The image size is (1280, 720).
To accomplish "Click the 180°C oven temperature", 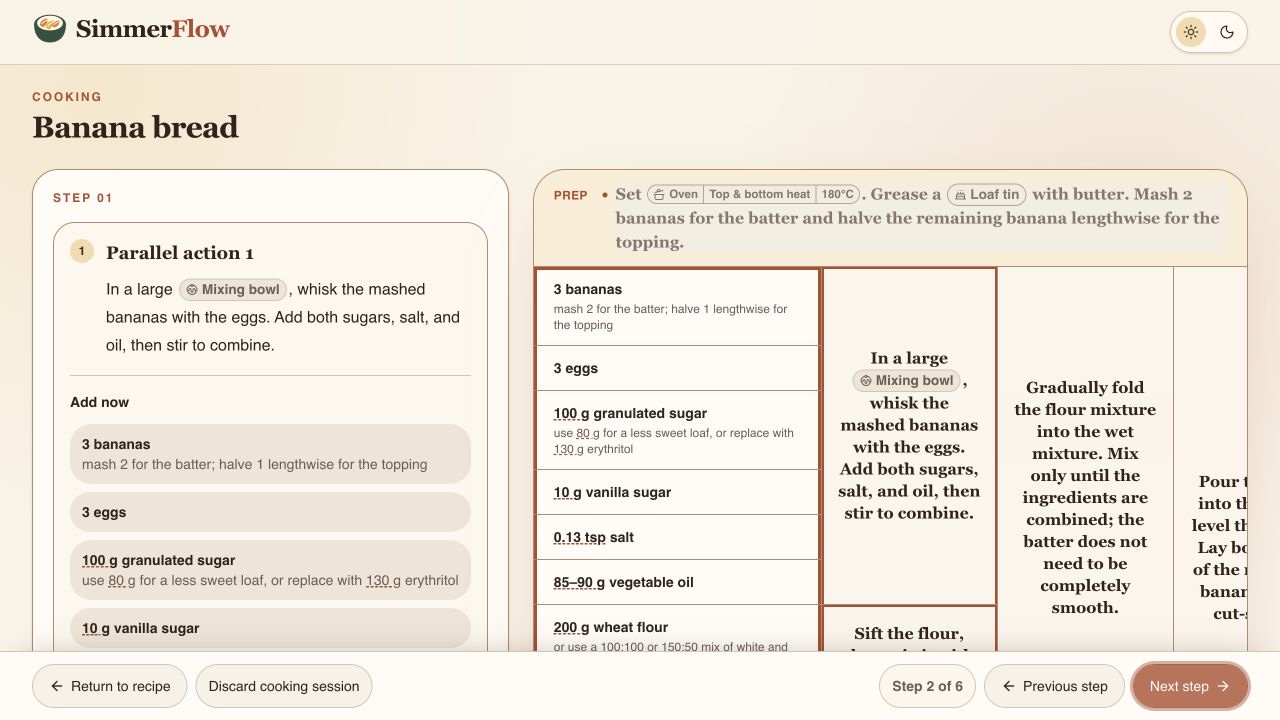I will click(x=838, y=194).
